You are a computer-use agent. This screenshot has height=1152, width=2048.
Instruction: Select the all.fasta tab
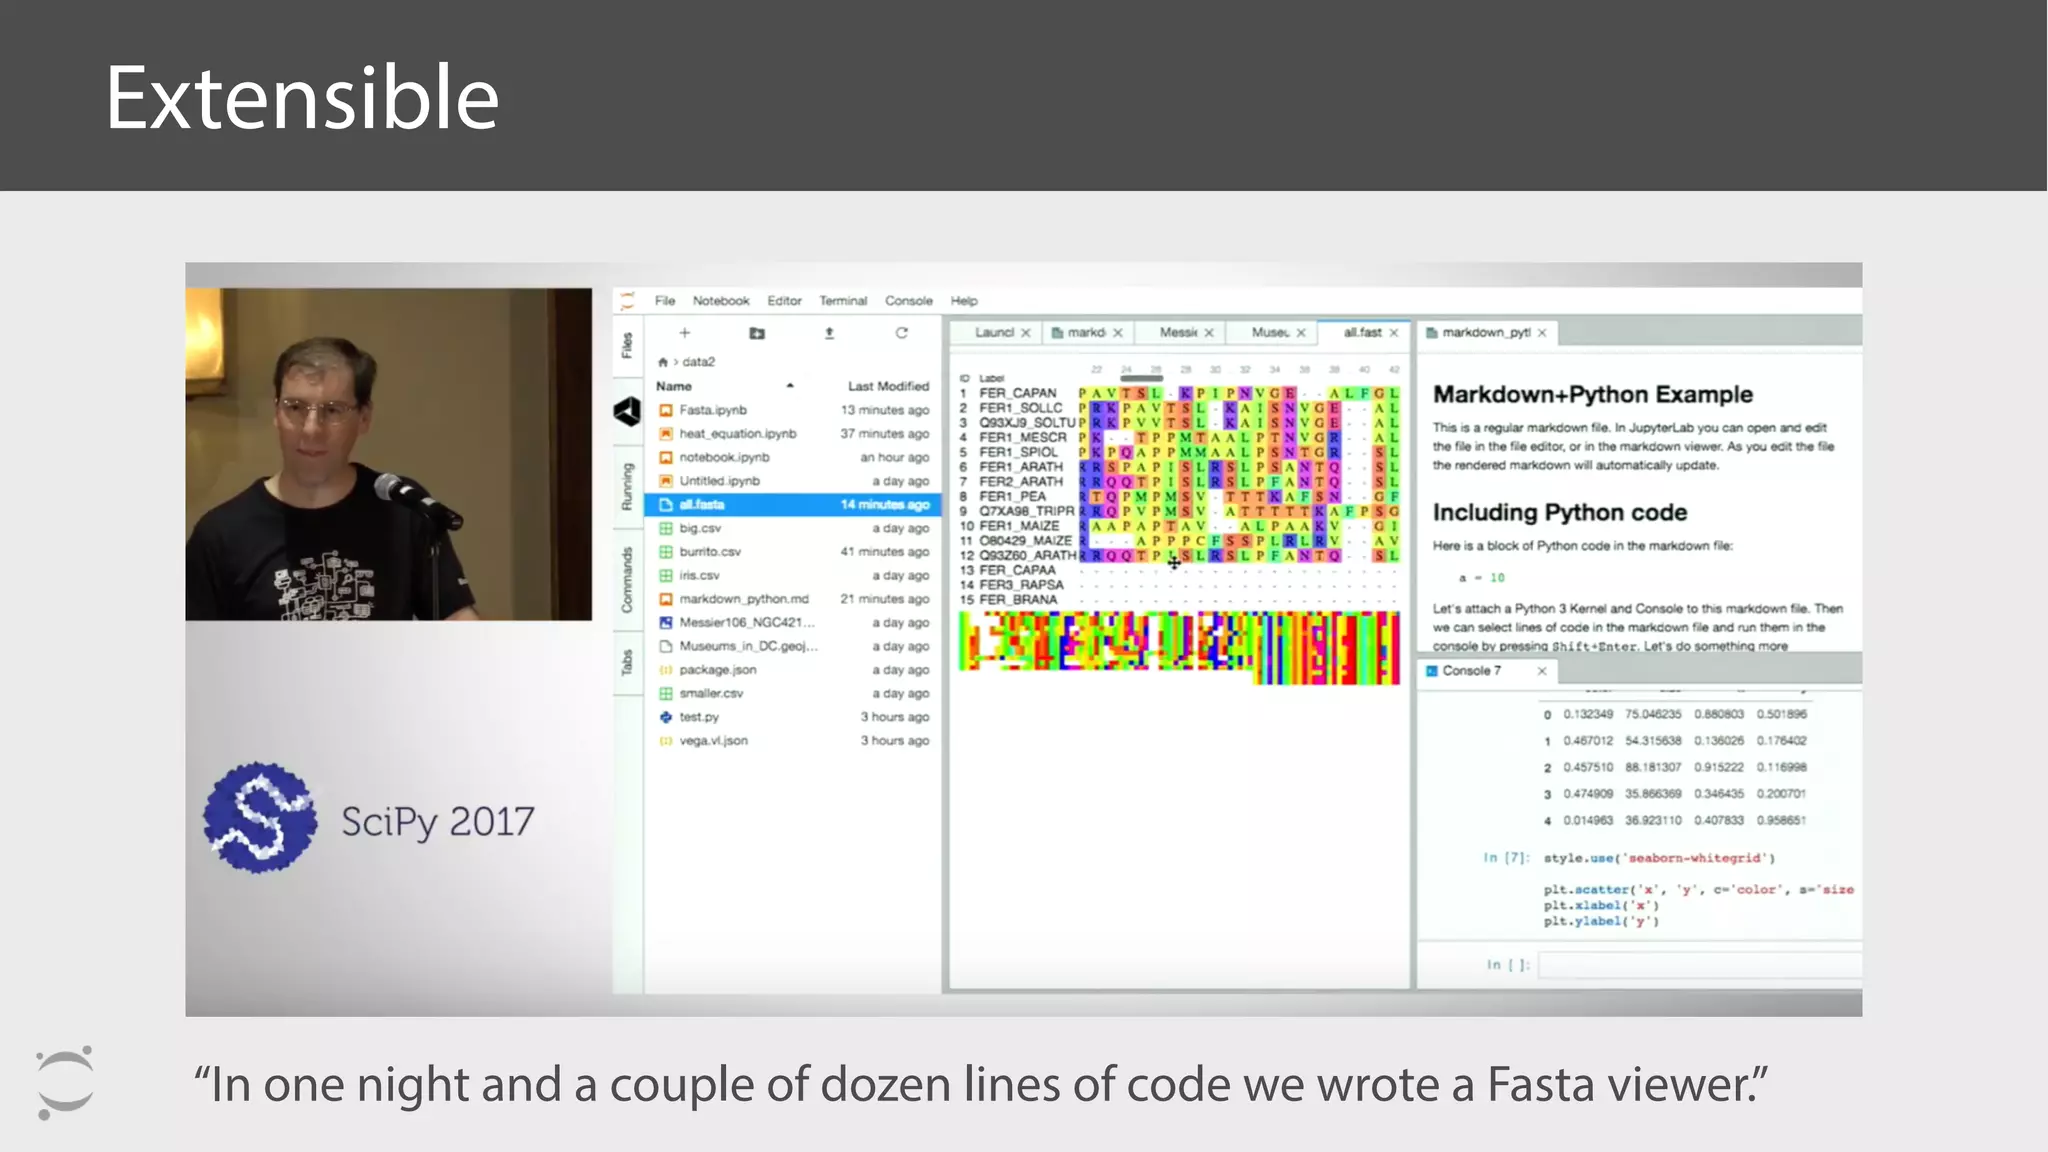coord(1362,333)
